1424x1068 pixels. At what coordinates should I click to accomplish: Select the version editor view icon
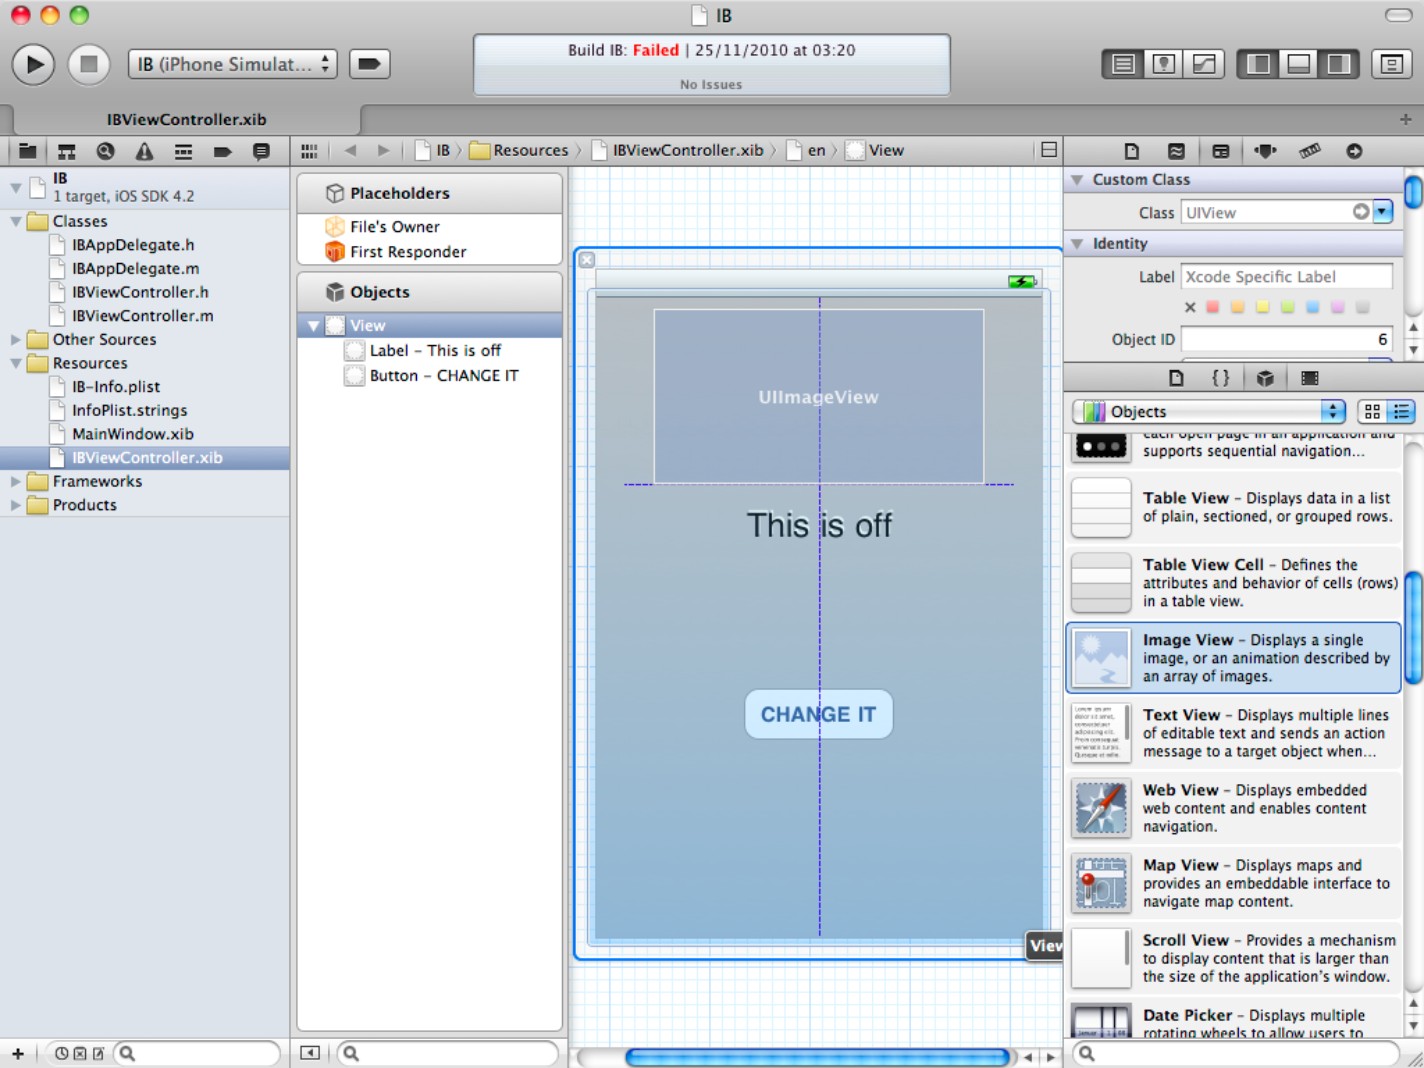pos(1204,64)
